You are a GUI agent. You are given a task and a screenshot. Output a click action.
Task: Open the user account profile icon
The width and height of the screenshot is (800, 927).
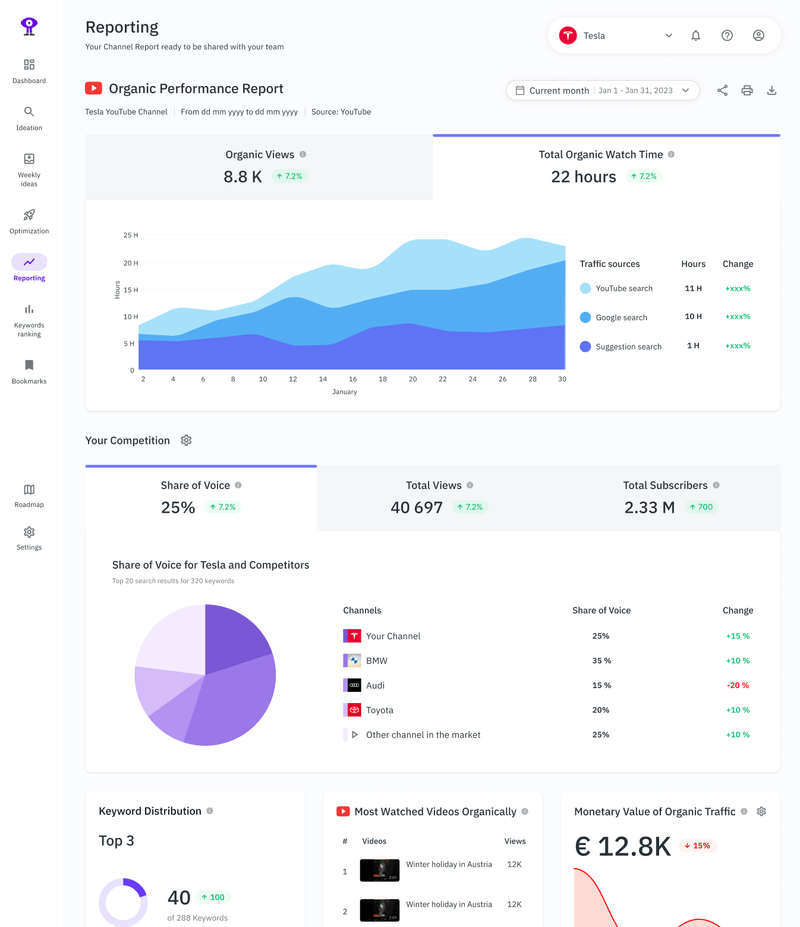pos(759,35)
